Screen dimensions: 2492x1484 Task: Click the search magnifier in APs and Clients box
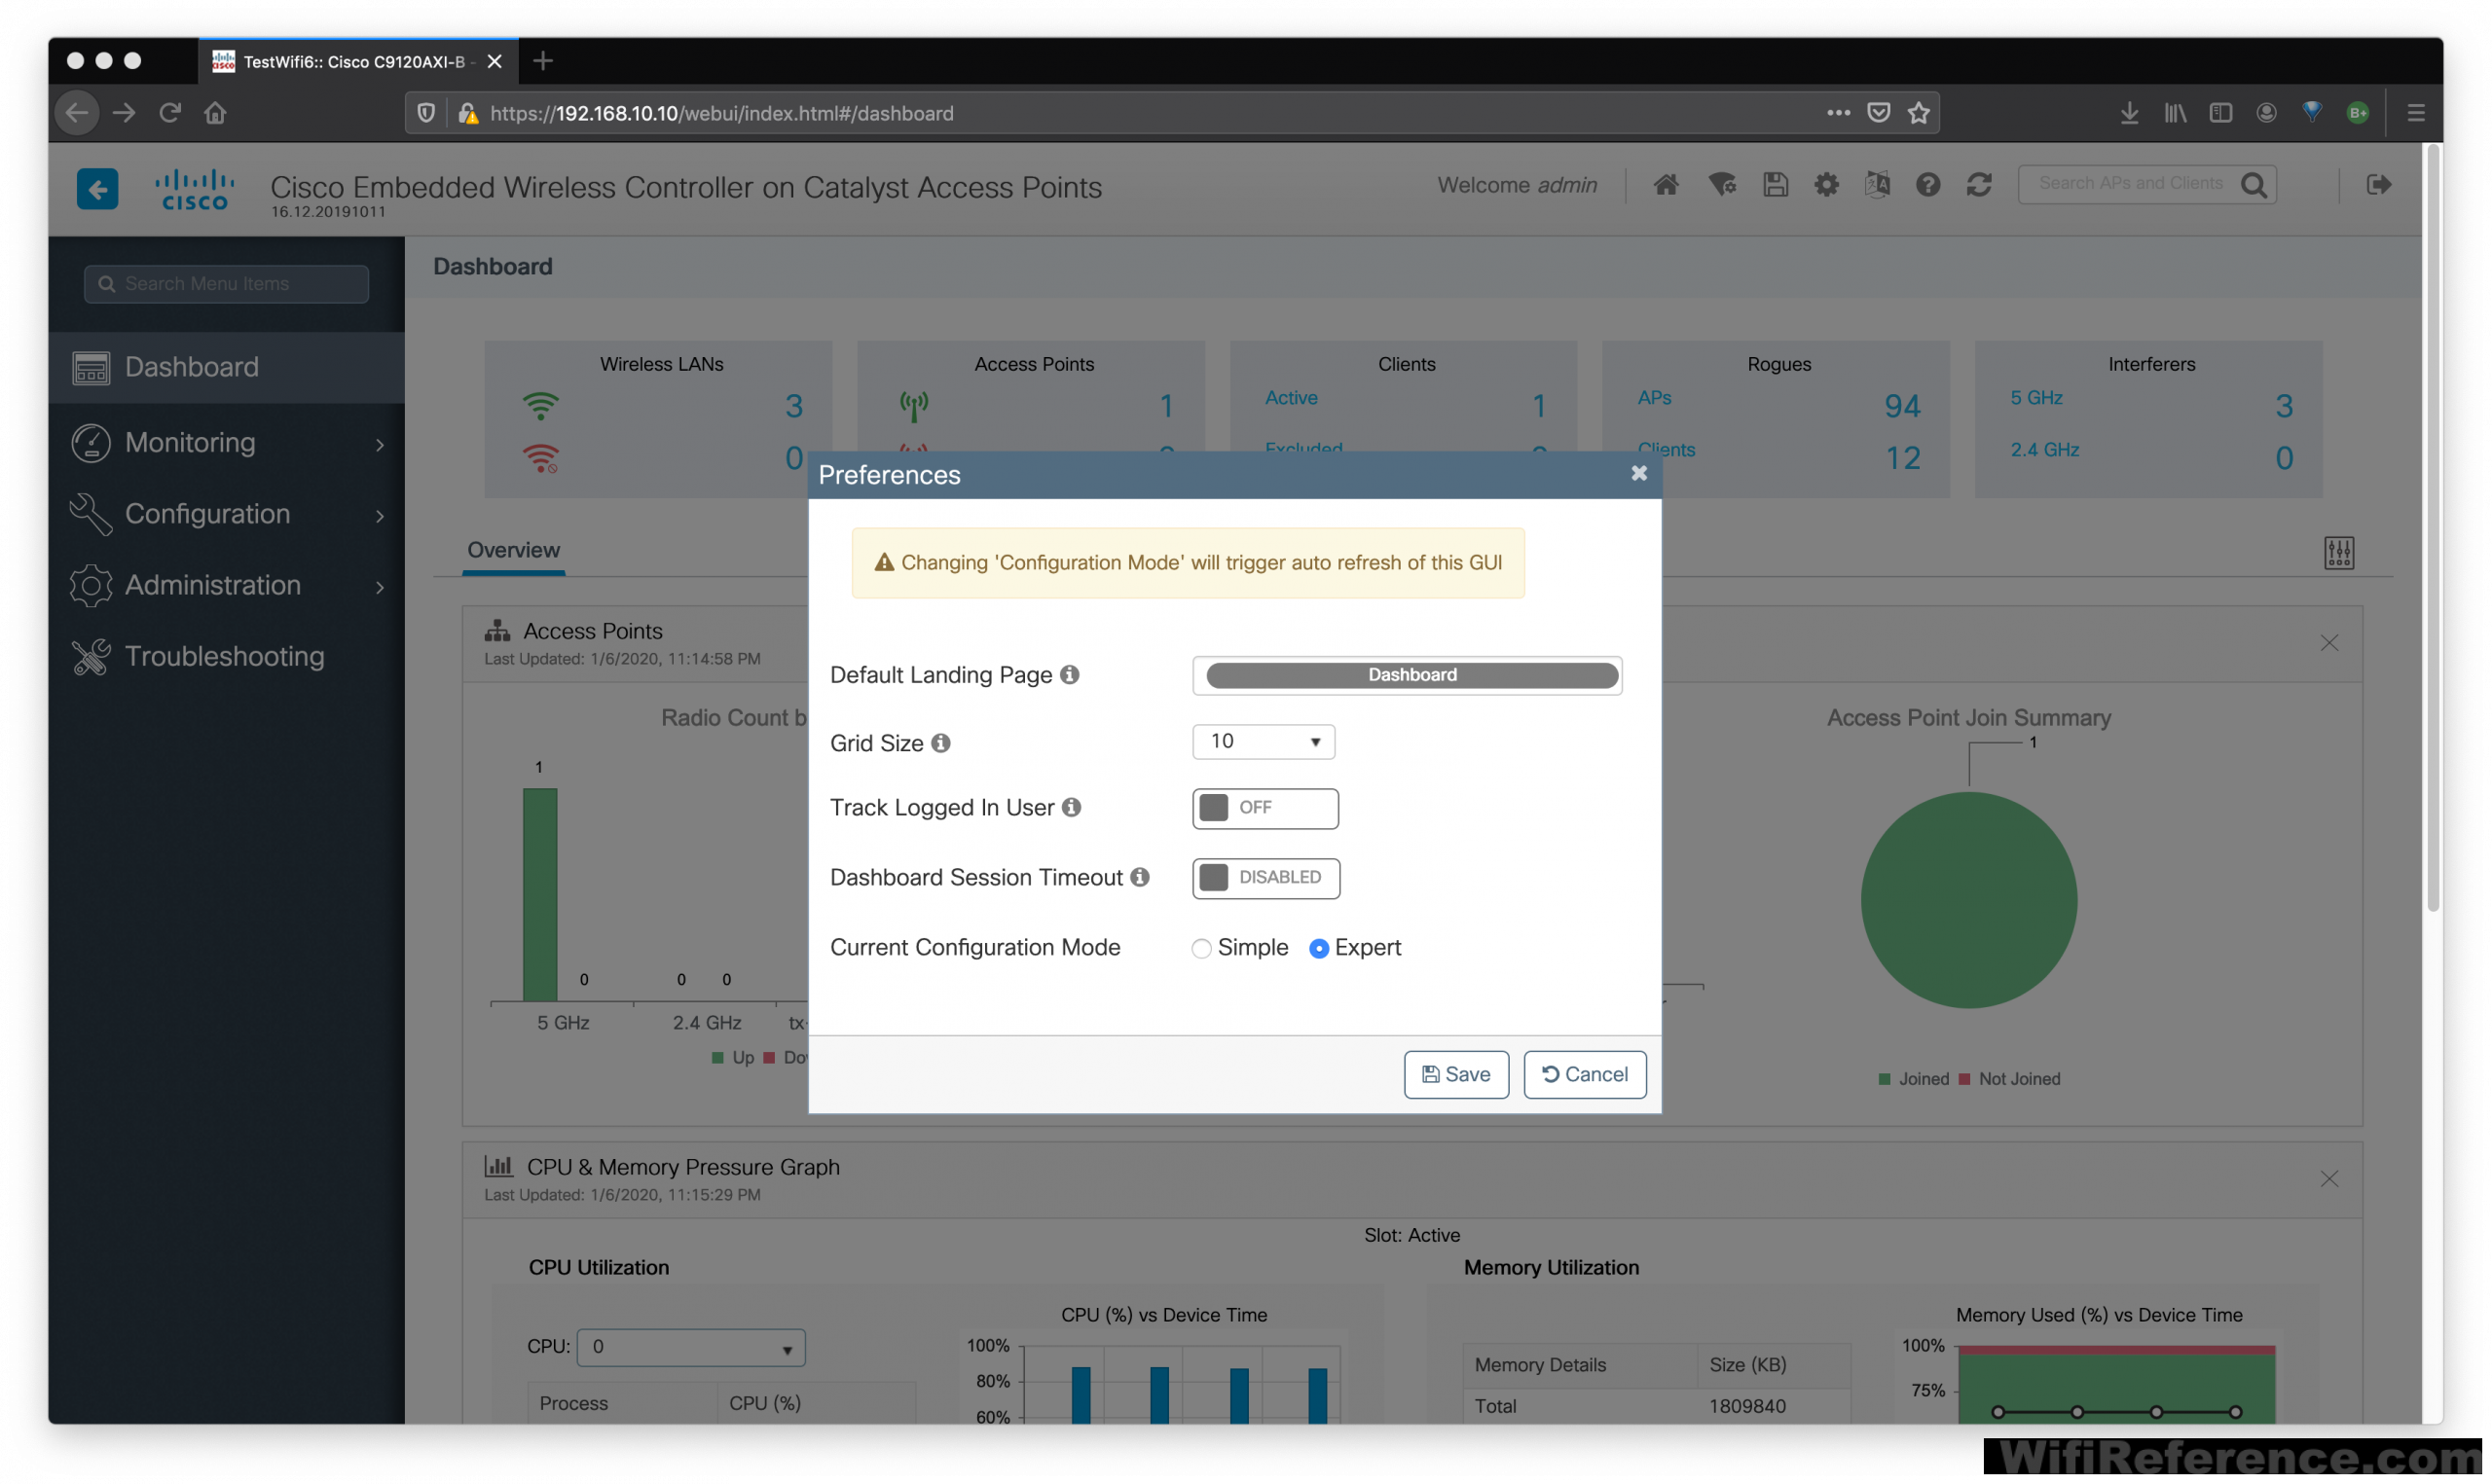pos(2253,185)
